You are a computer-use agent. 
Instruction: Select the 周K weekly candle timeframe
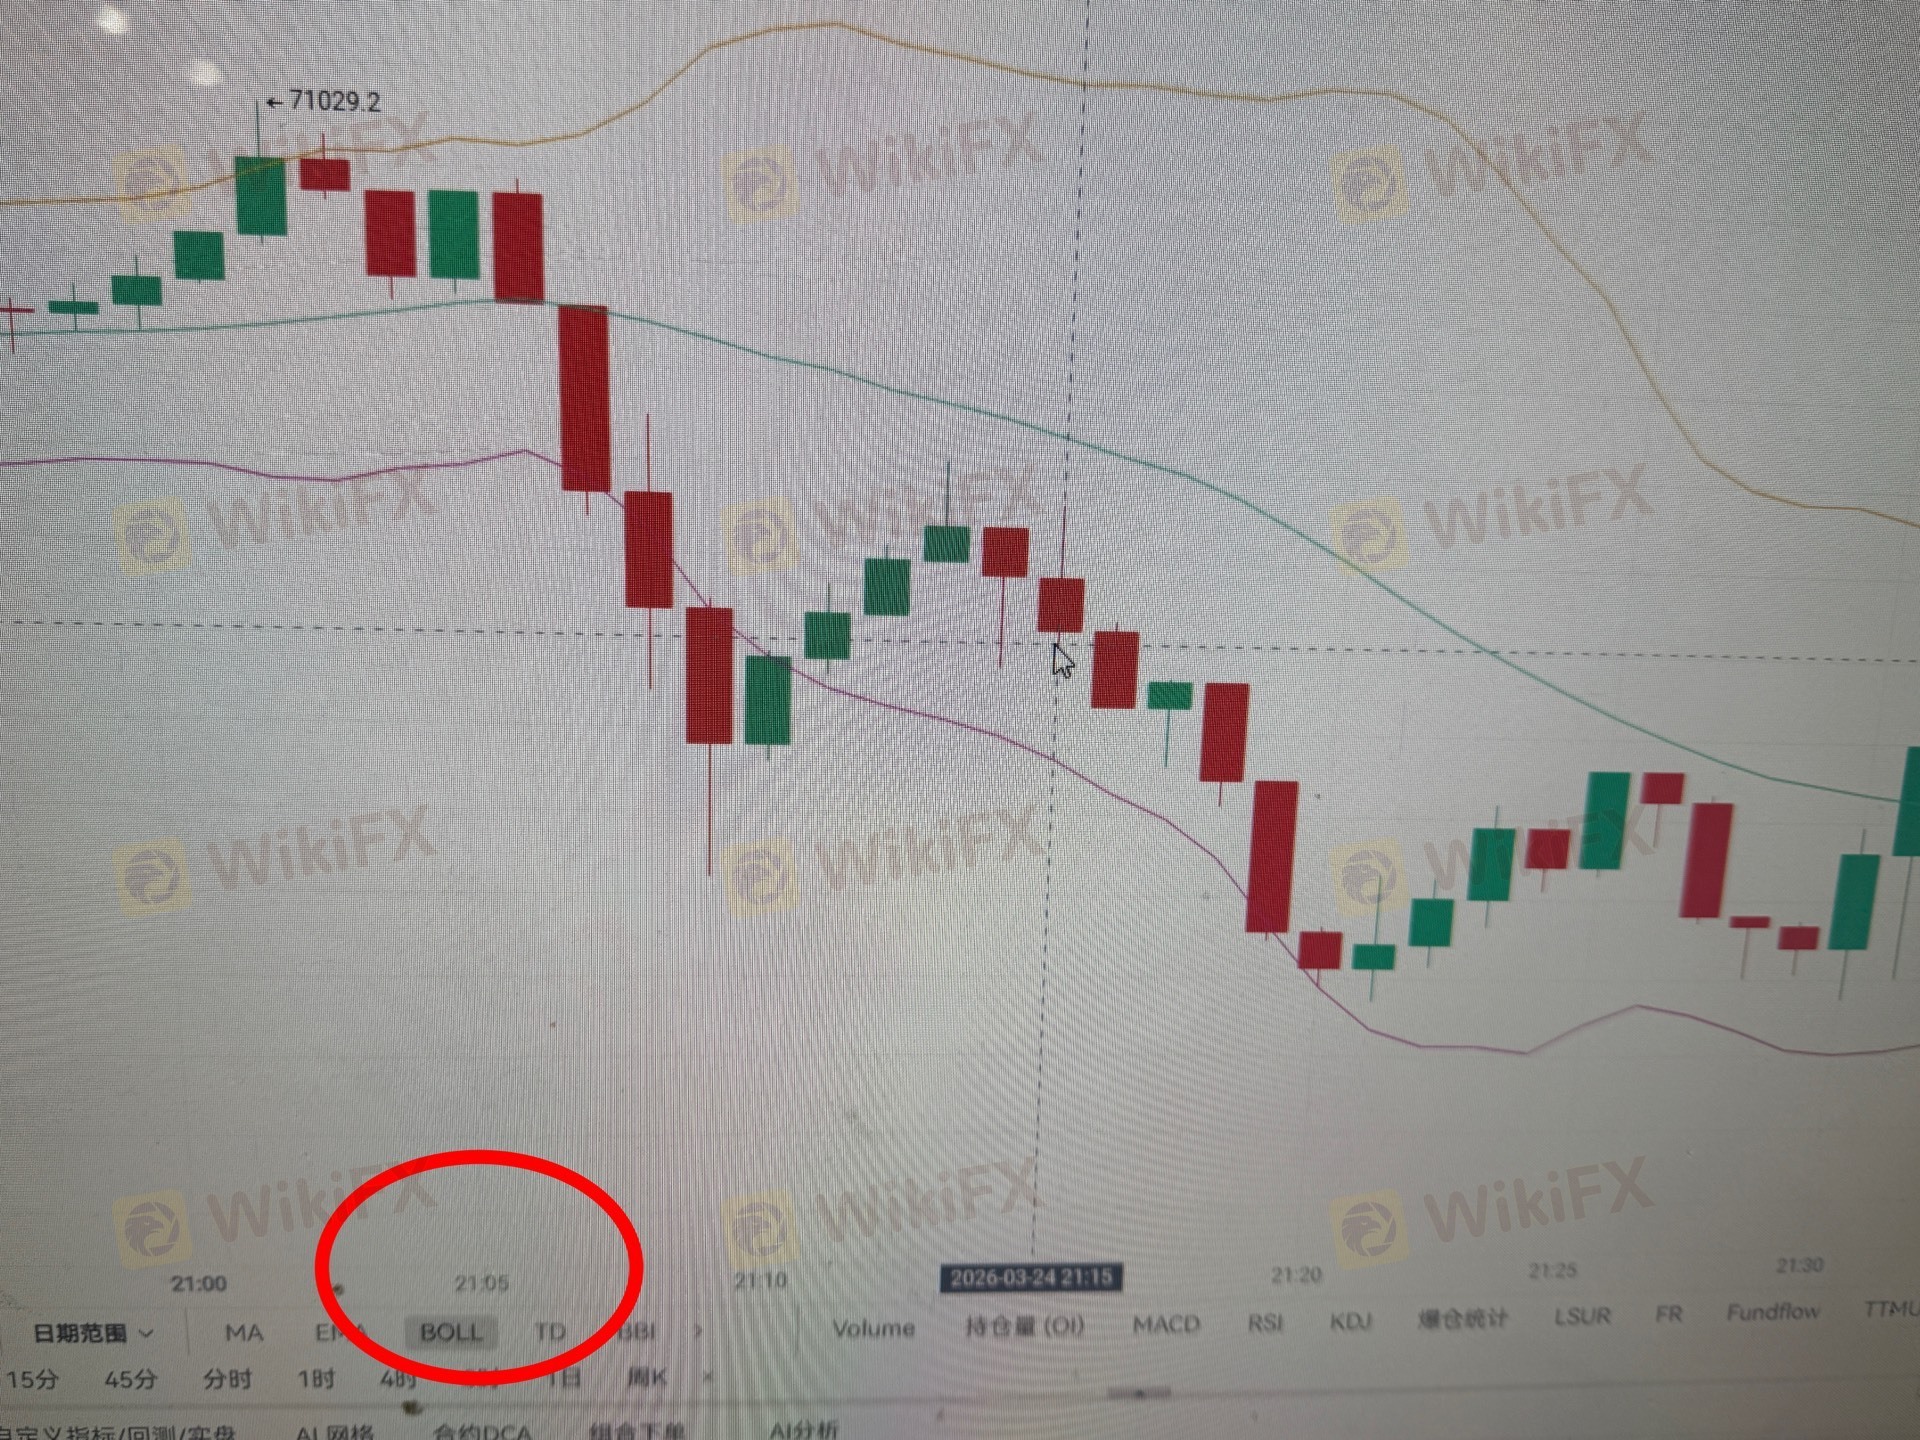646,1378
